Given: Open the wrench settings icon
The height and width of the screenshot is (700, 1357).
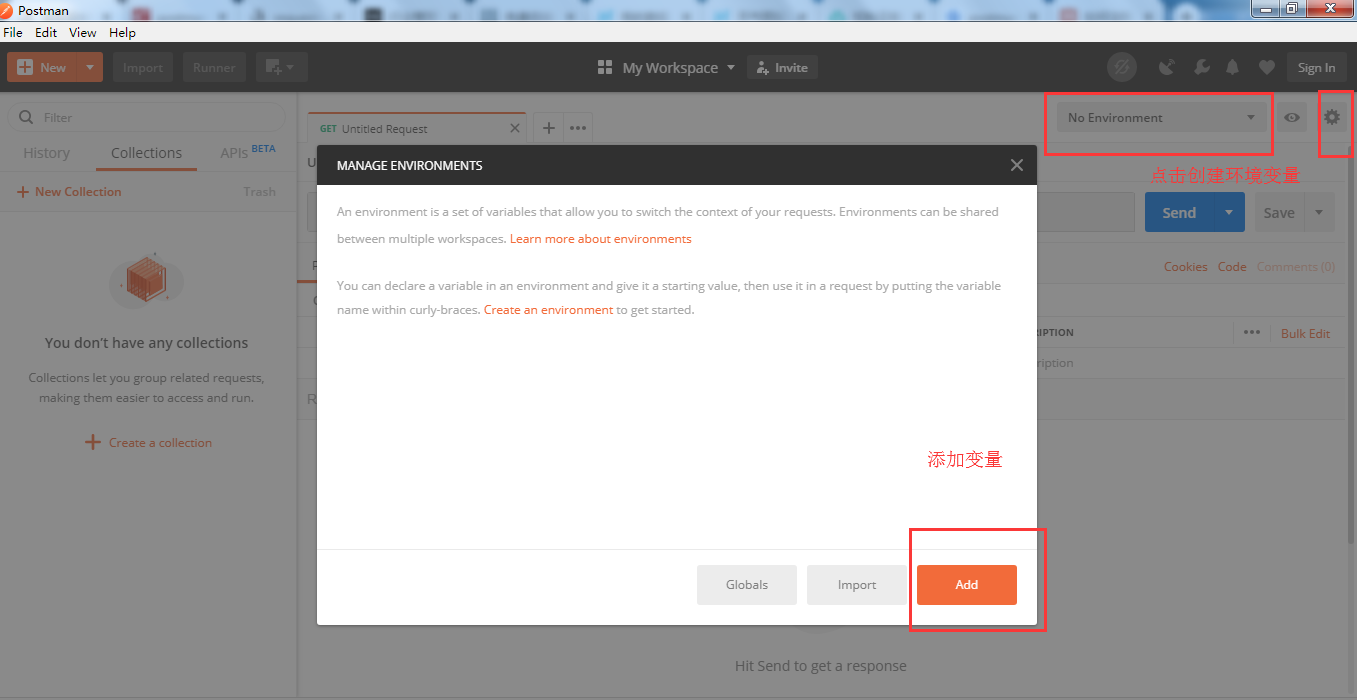Looking at the screenshot, I should 1201,67.
